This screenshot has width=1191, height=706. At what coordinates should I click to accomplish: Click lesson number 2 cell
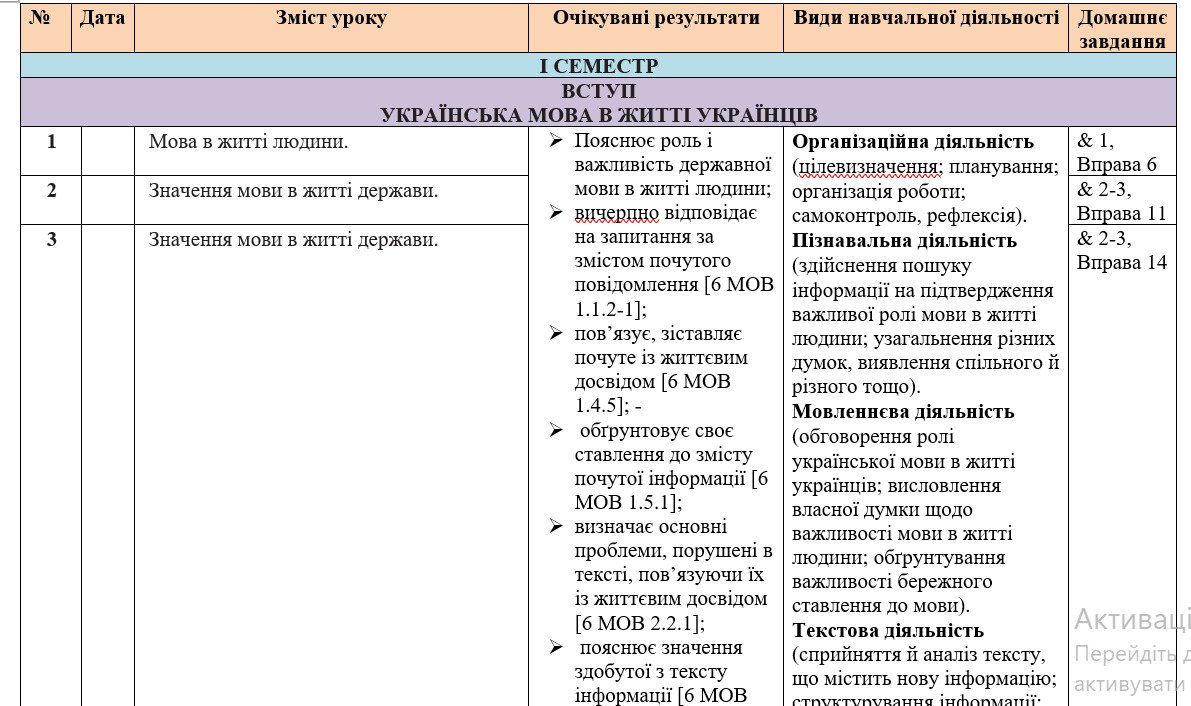51,200
